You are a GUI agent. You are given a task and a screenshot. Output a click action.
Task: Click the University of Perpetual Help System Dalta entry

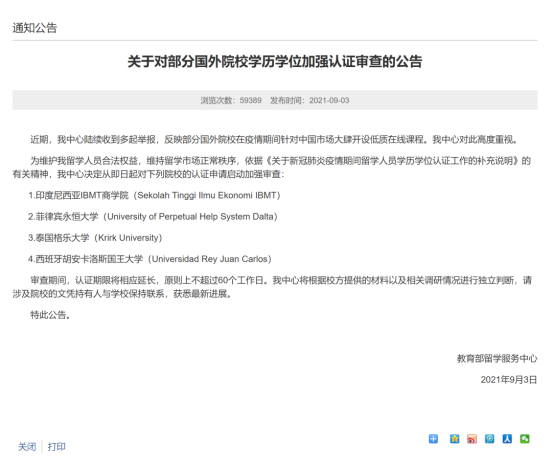(x=153, y=217)
